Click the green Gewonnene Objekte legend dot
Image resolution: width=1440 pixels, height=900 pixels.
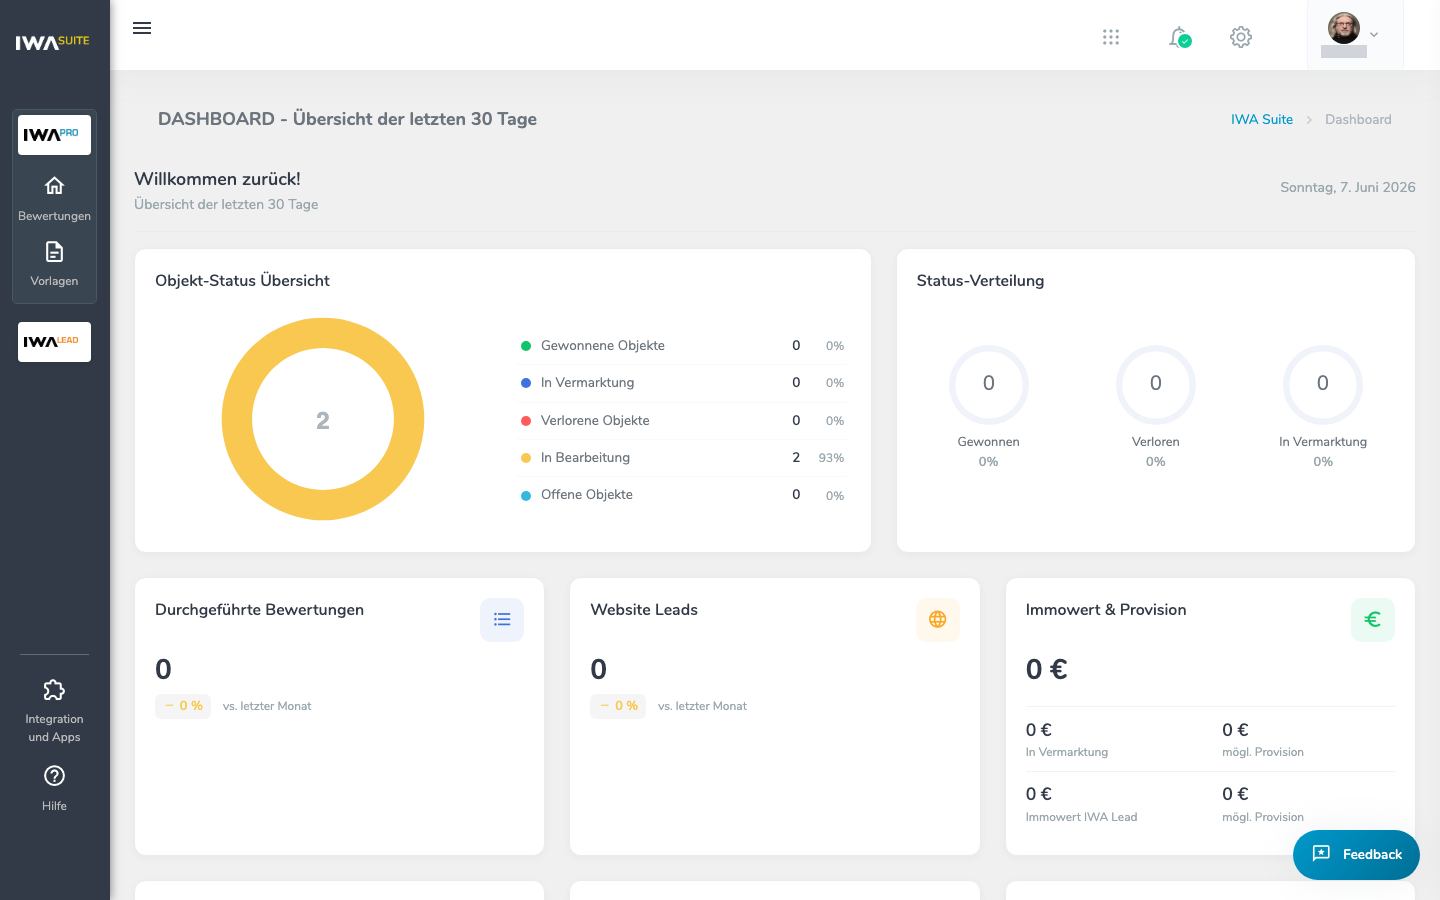click(x=526, y=346)
